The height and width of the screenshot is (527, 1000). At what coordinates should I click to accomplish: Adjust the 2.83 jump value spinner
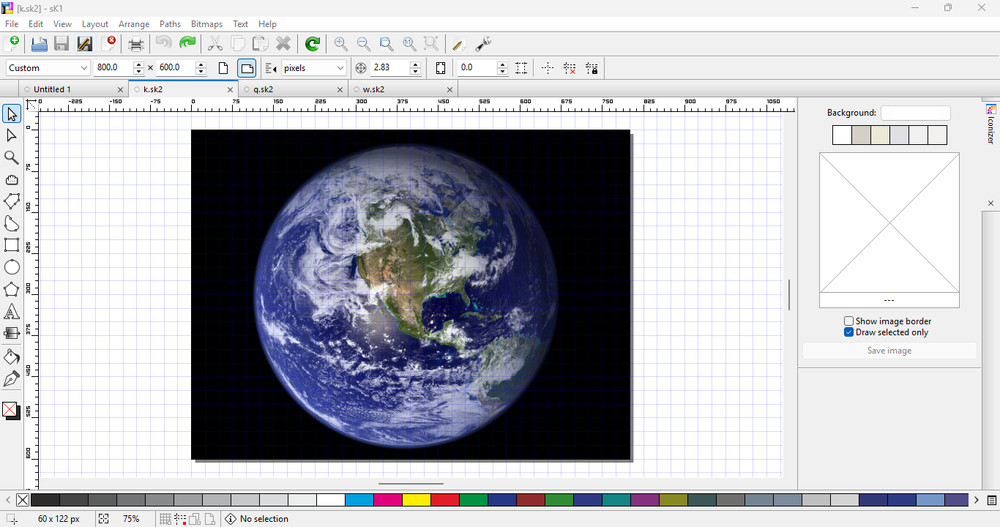415,68
